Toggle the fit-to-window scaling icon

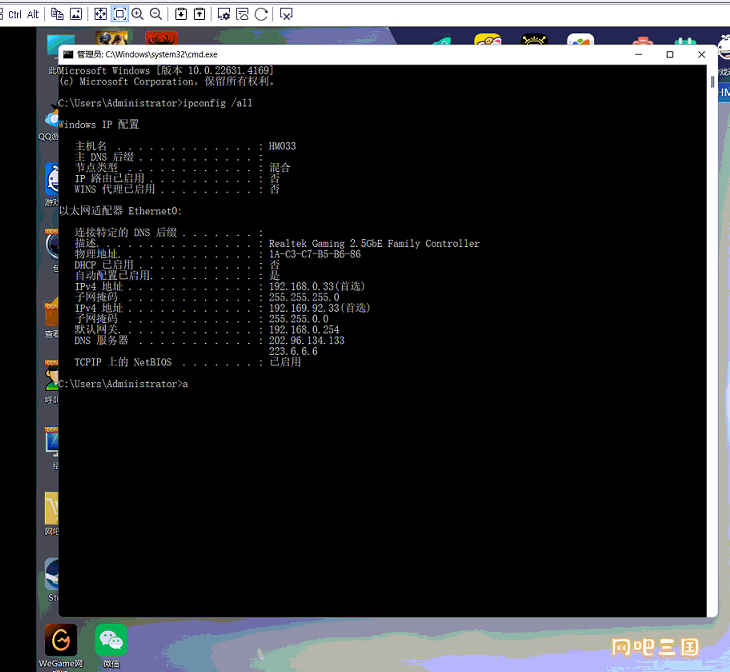coord(120,14)
